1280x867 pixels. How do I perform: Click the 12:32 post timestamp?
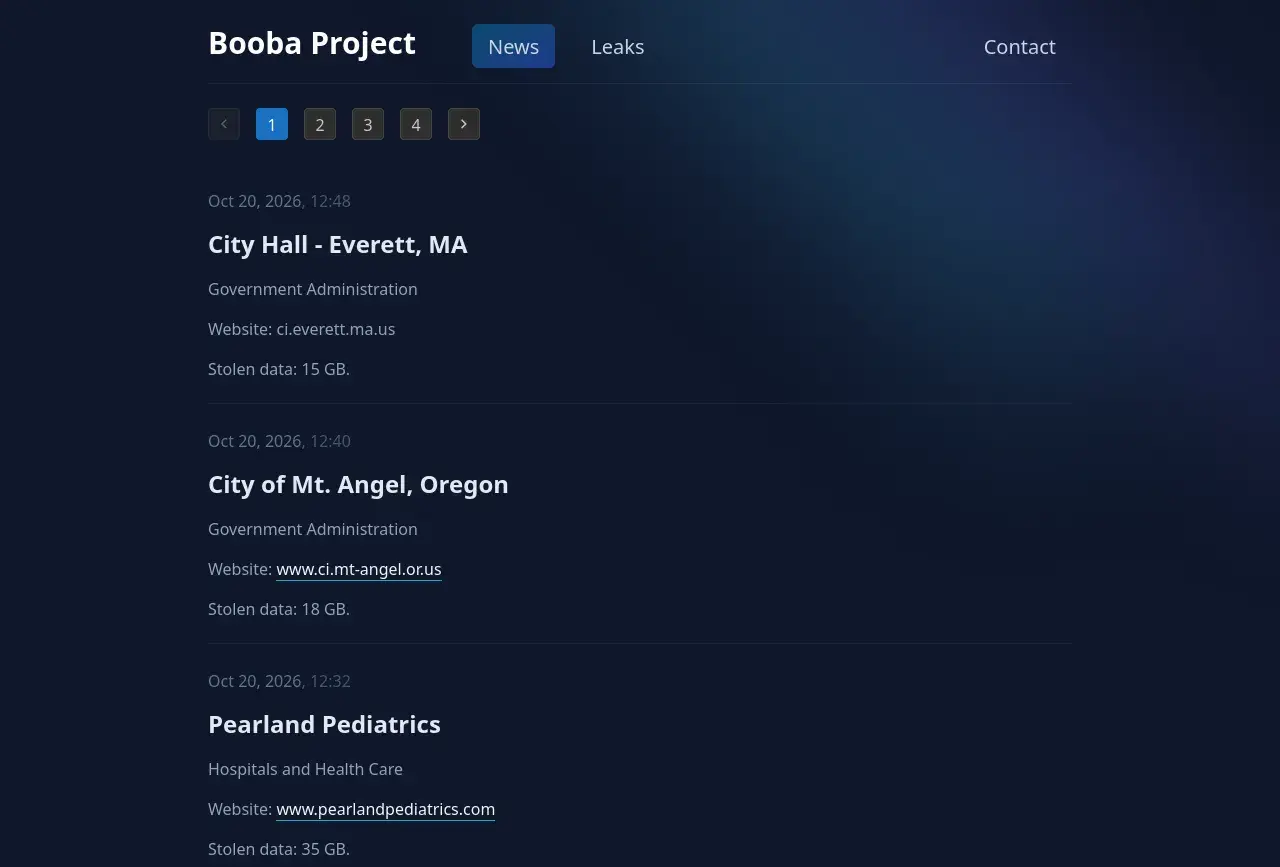pyautogui.click(x=279, y=681)
